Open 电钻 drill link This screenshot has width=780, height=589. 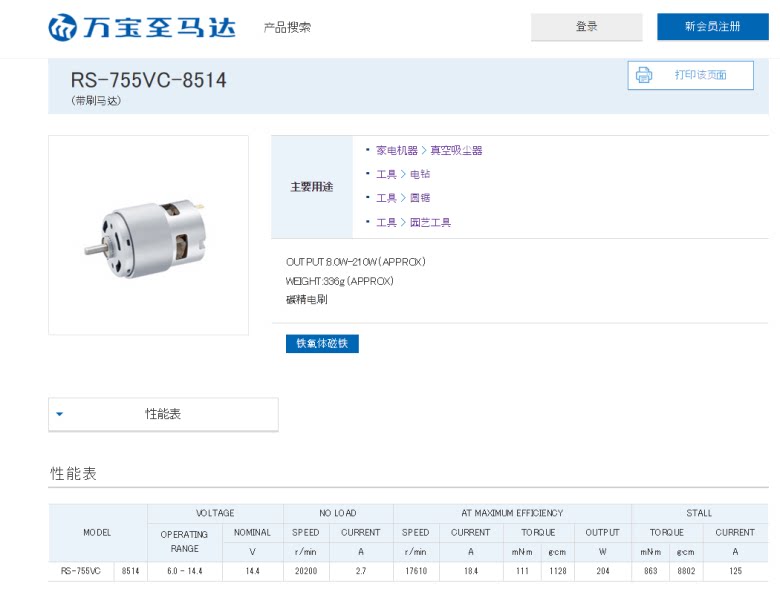(x=420, y=174)
